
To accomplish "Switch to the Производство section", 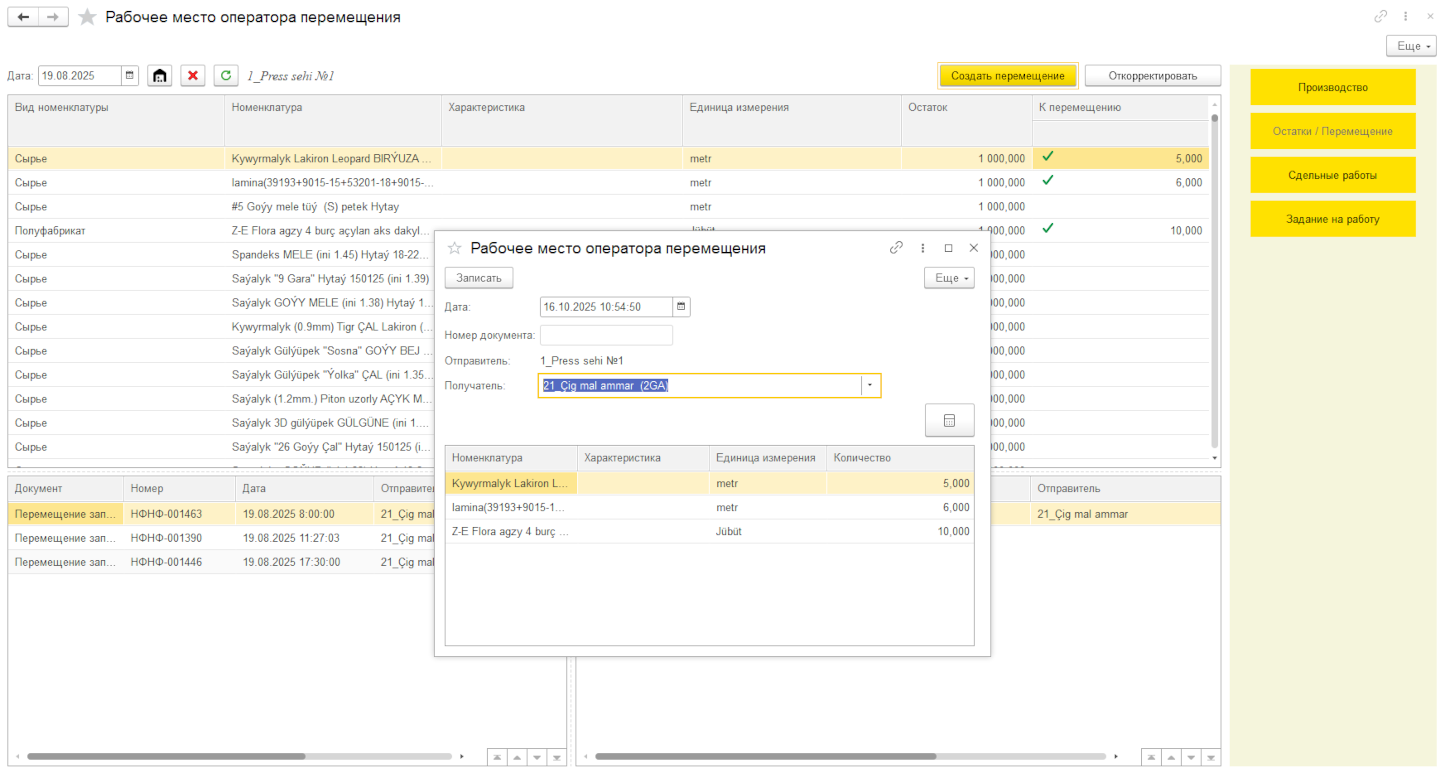I will (1332, 87).
